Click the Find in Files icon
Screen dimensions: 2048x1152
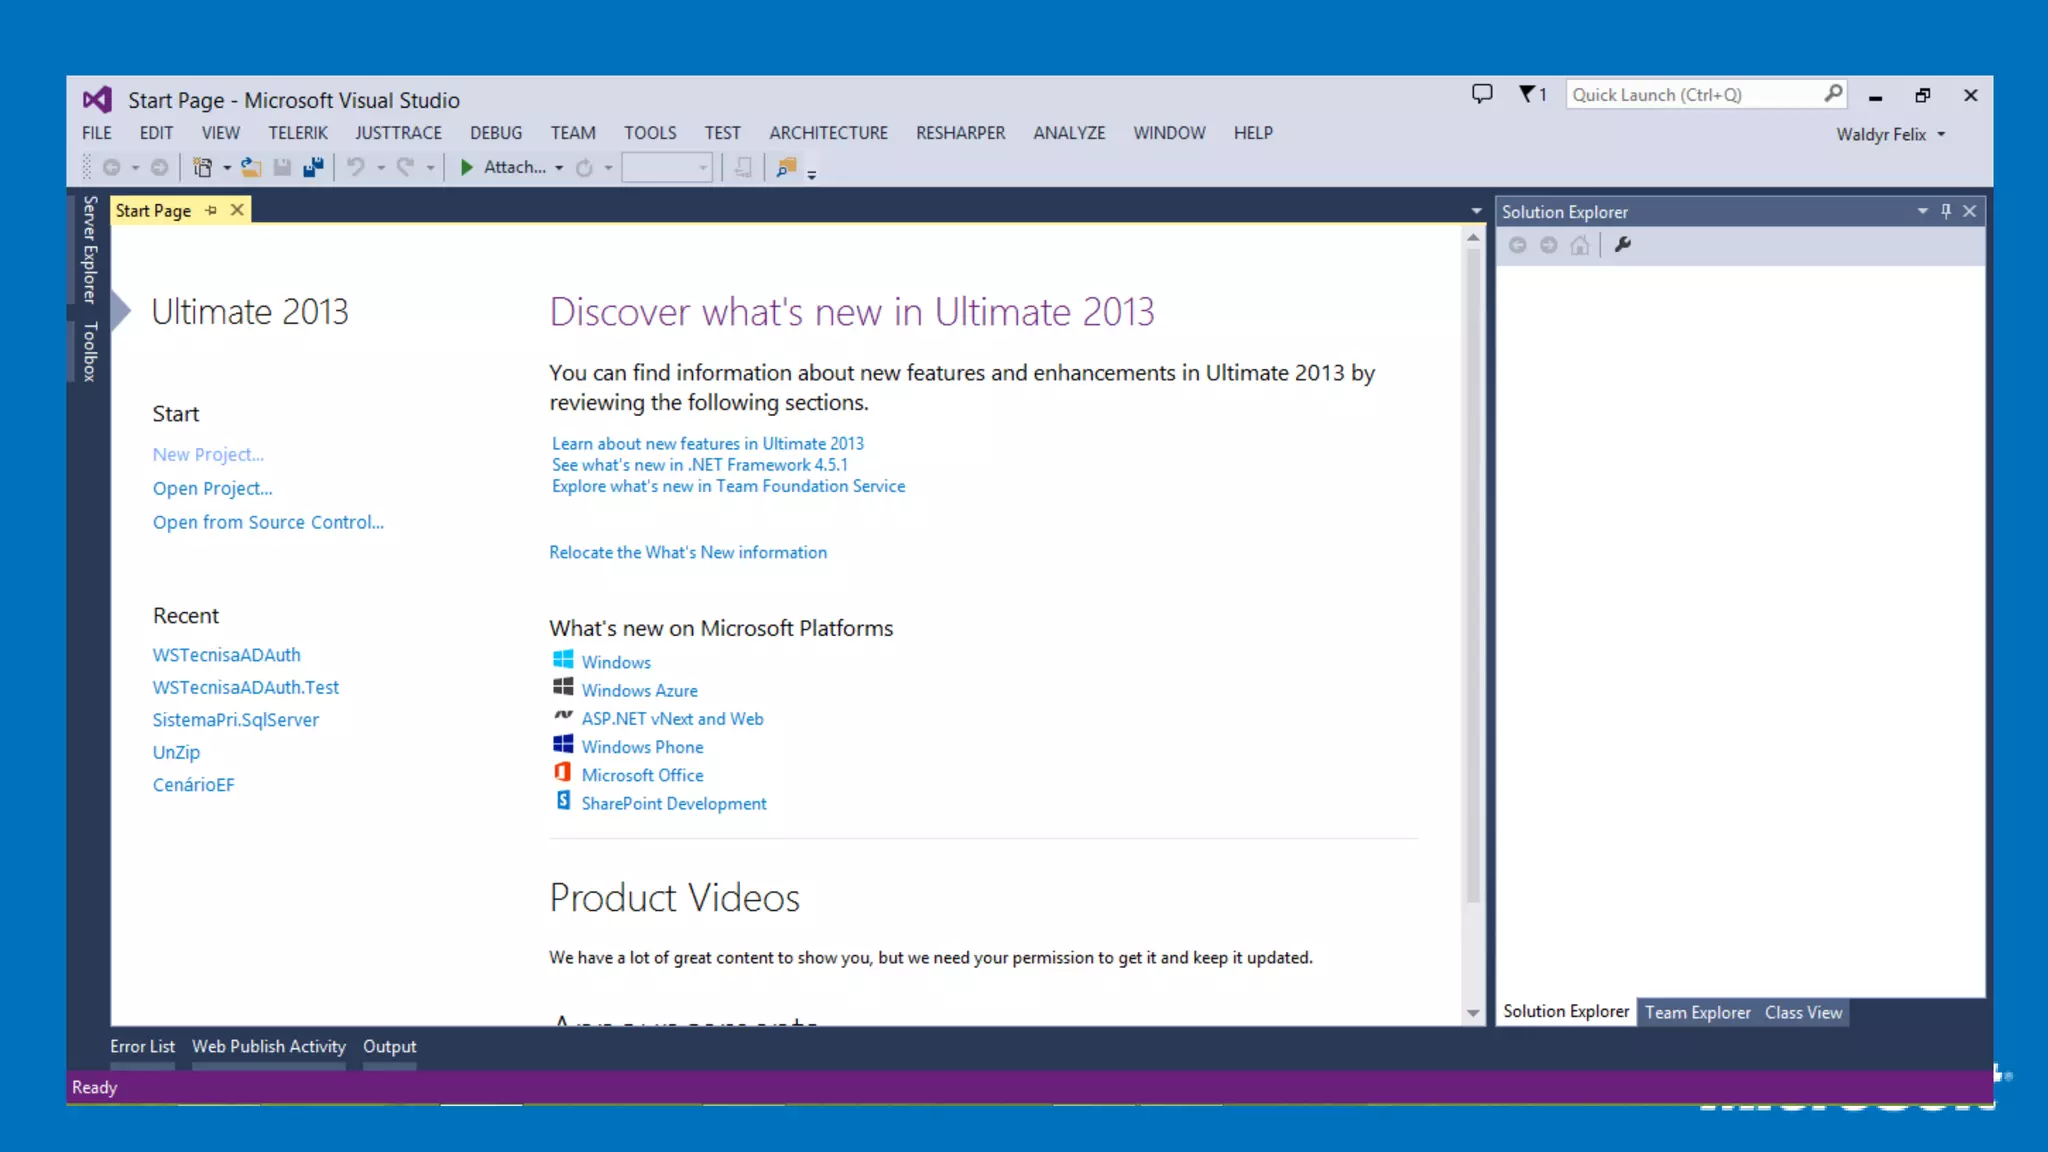click(x=787, y=168)
